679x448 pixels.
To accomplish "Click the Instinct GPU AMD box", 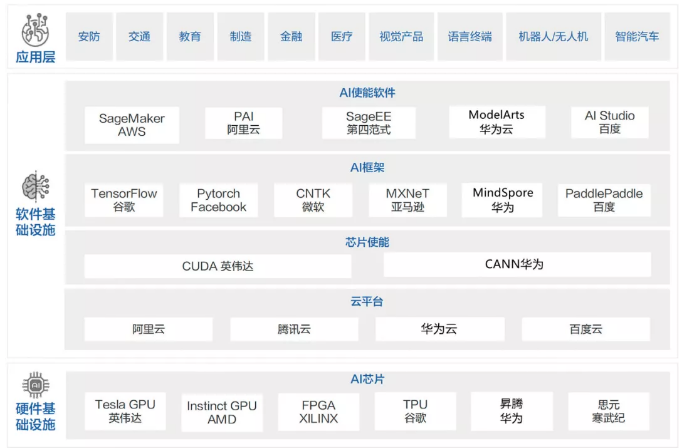I will 222,413.
